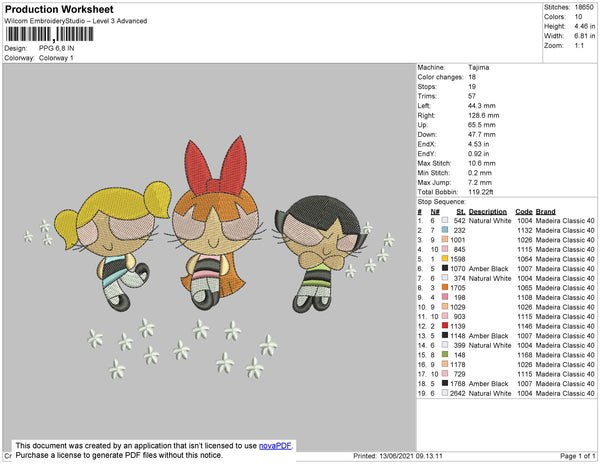Click 'Natural White' in stop row 14
The image size is (600, 464).
(490, 345)
